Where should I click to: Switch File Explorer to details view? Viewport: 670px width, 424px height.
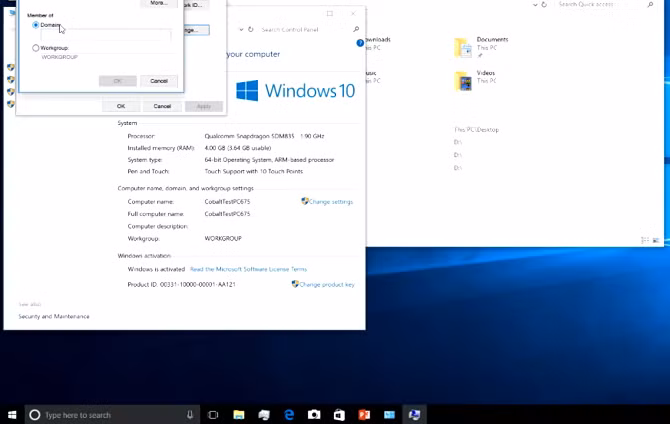click(645, 241)
